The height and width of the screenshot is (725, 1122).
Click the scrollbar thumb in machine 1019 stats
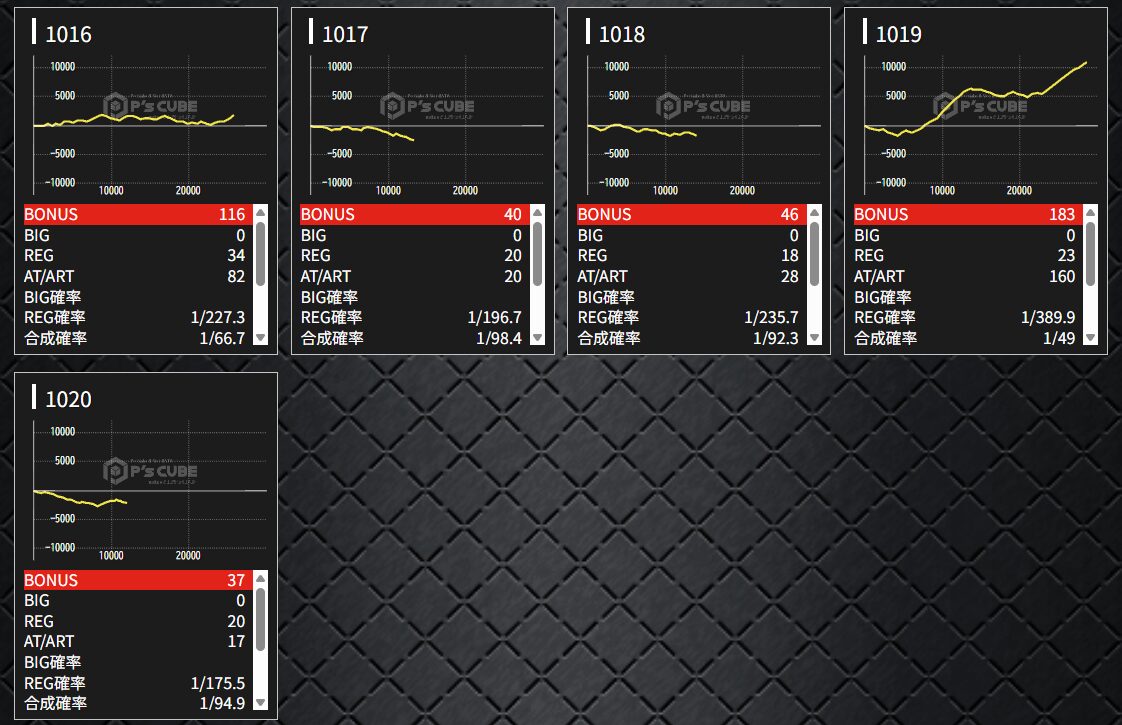(1091, 254)
